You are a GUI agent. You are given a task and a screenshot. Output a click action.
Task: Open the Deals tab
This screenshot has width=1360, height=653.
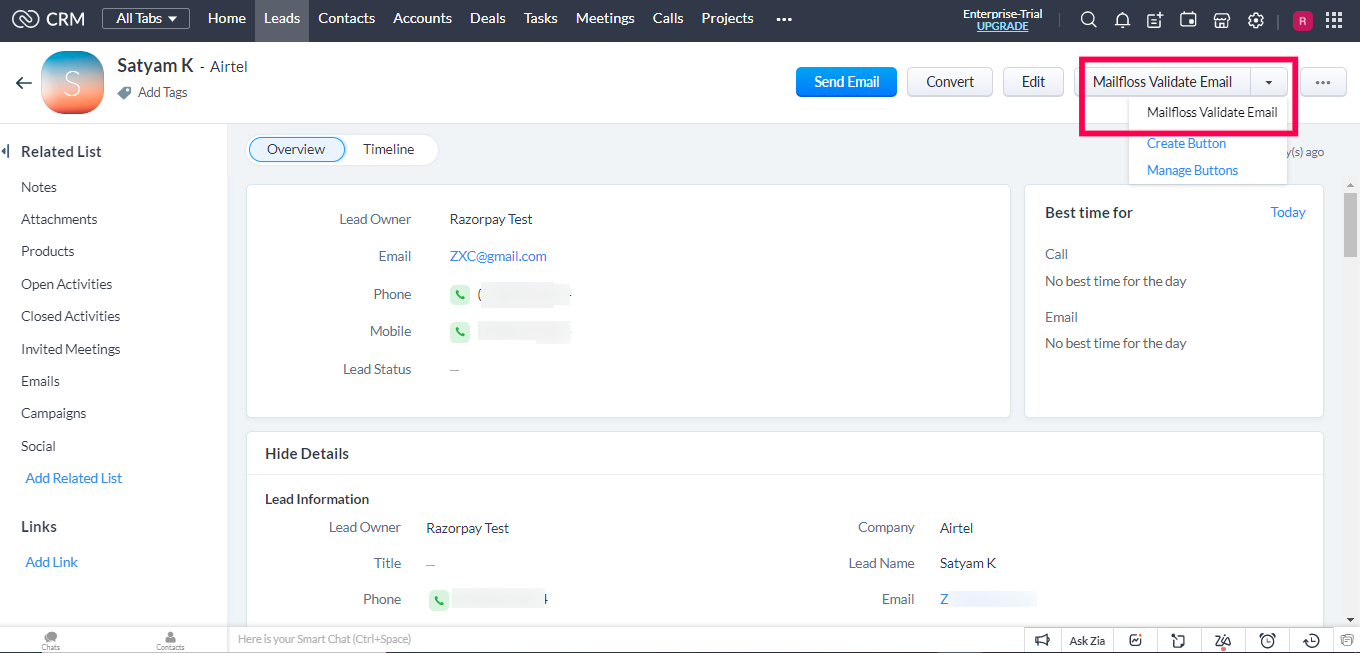point(487,18)
